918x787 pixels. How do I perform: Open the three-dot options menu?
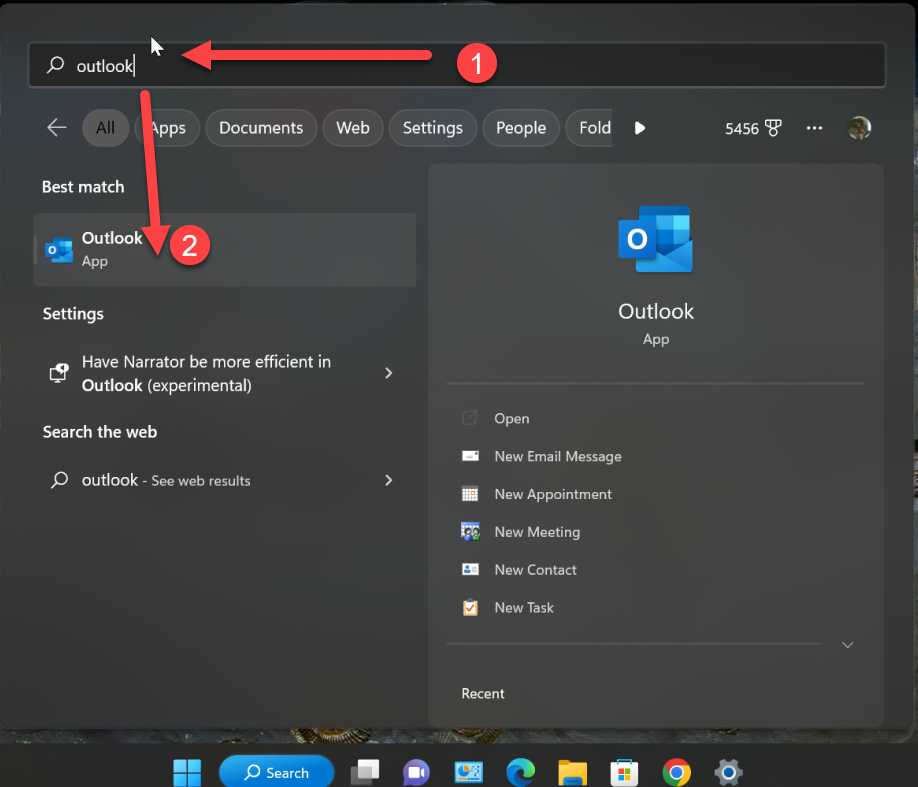click(x=814, y=128)
